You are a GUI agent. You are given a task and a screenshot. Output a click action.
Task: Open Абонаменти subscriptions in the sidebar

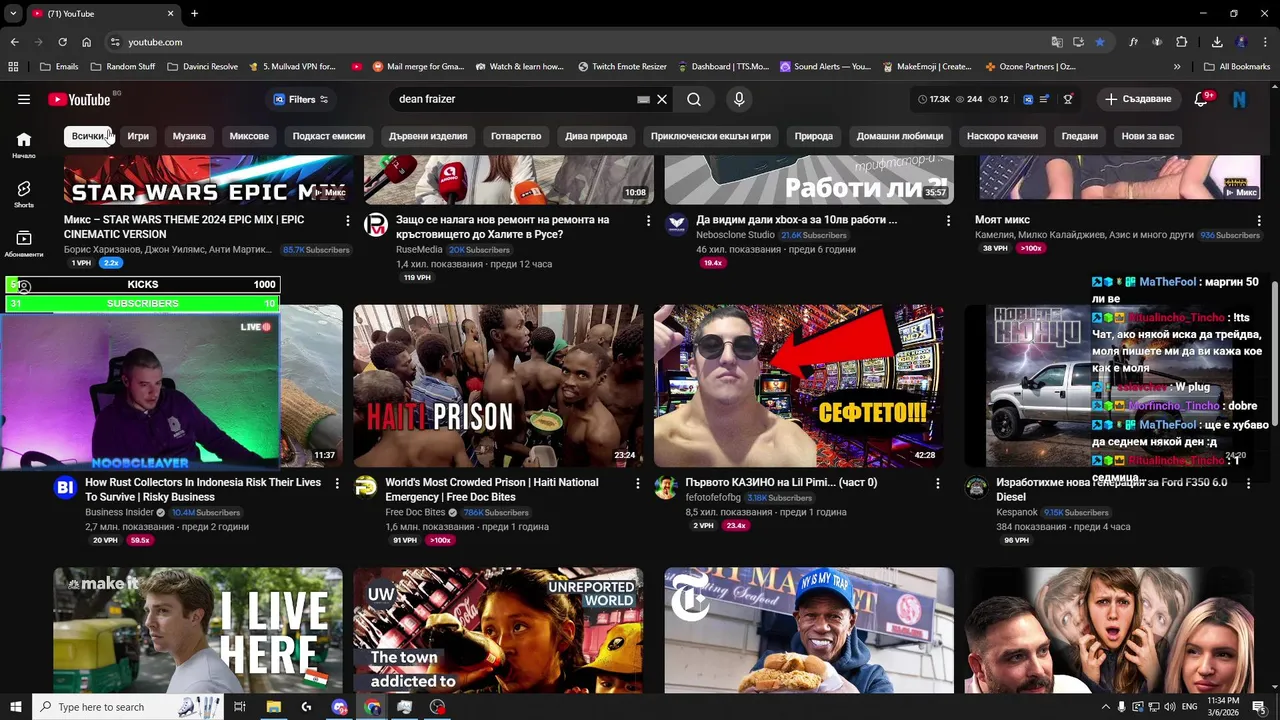pyautogui.click(x=24, y=243)
